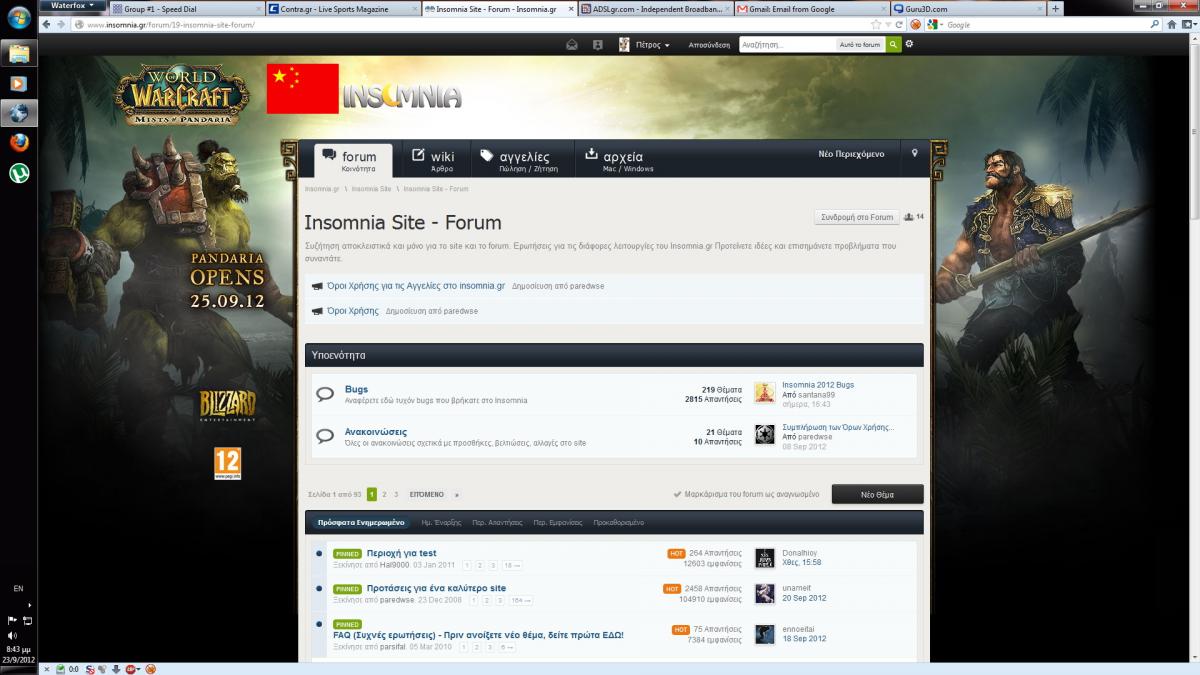Screen dimensions: 1200x675
Task: Open the Όροι Χρήσης announcement
Action: 353,311
